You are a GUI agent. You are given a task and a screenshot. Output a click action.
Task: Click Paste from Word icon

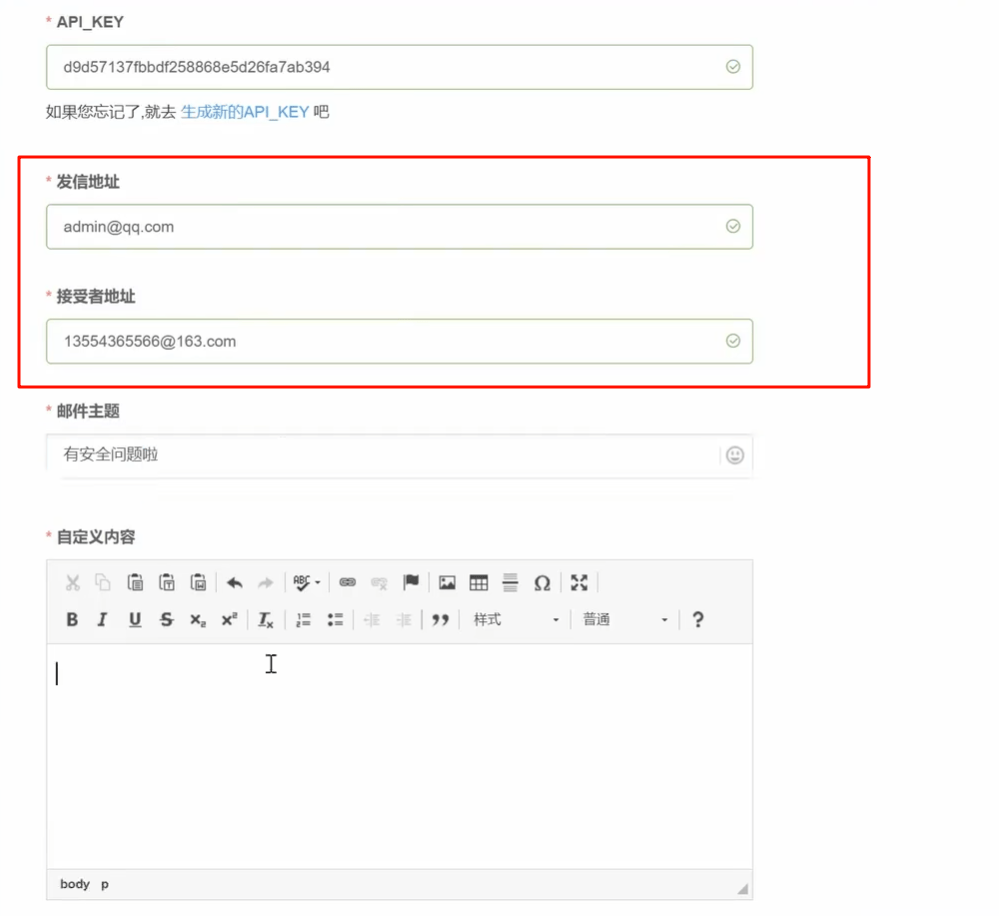click(x=198, y=582)
